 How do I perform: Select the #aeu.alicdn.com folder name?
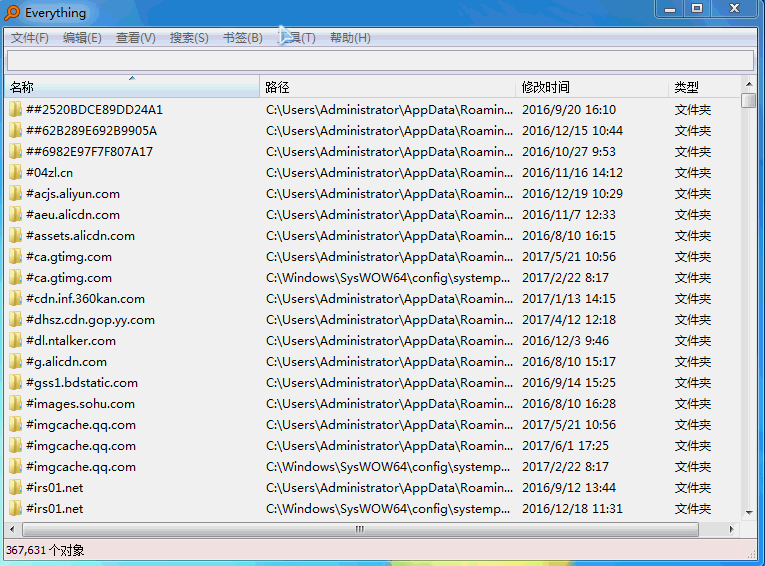pos(73,215)
